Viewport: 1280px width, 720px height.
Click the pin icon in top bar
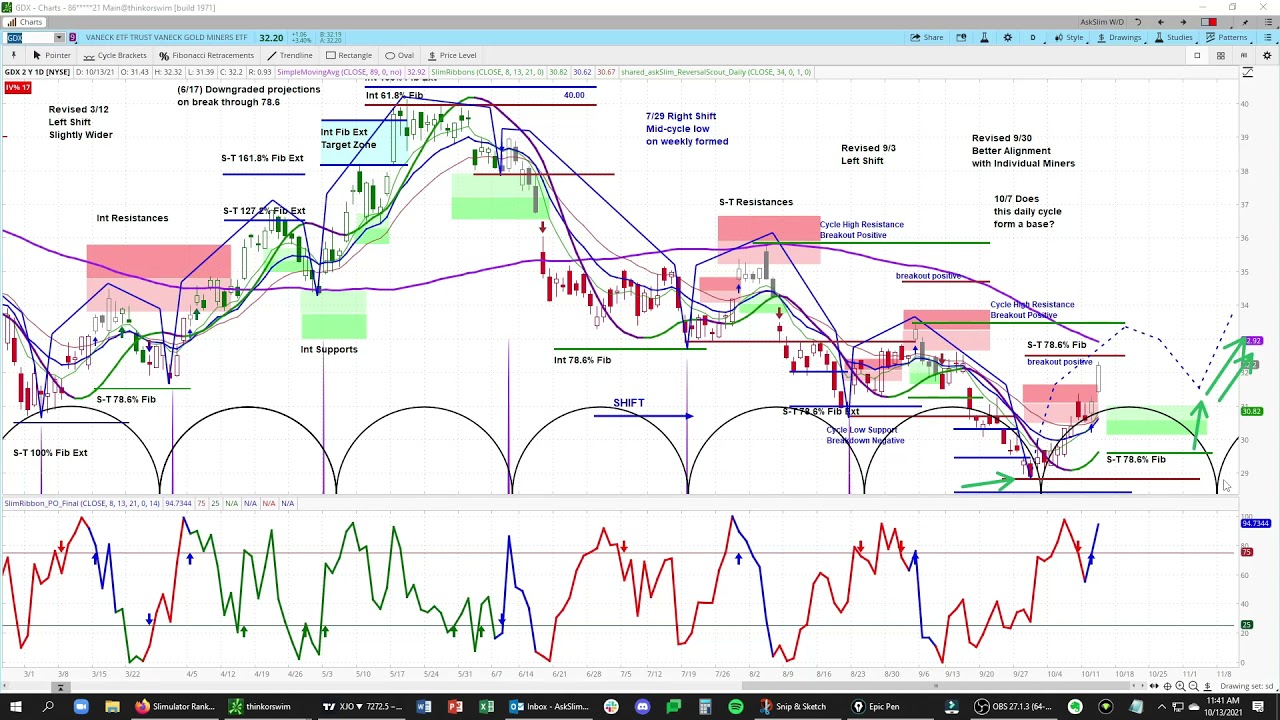click(x=1247, y=22)
